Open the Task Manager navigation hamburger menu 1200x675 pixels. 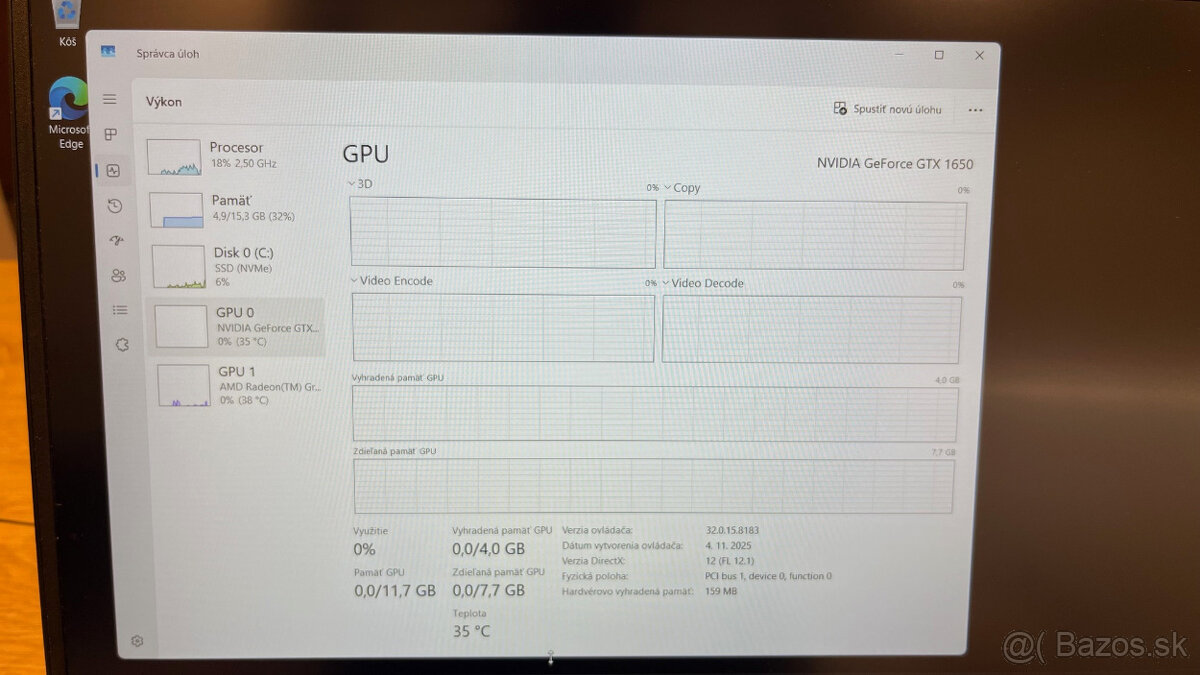[x=110, y=99]
